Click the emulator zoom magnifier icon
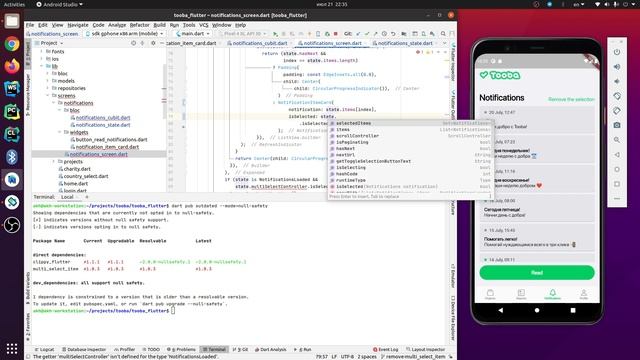This screenshot has width=640, height=360. [x=617, y=140]
